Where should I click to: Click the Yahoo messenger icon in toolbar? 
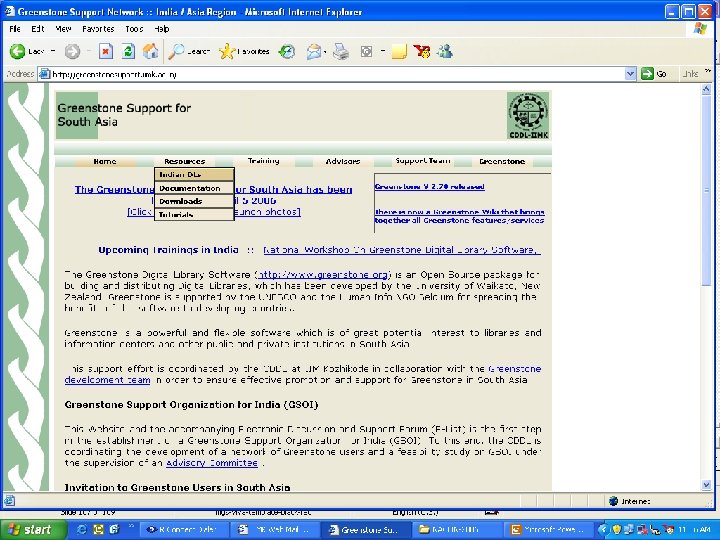(422, 51)
